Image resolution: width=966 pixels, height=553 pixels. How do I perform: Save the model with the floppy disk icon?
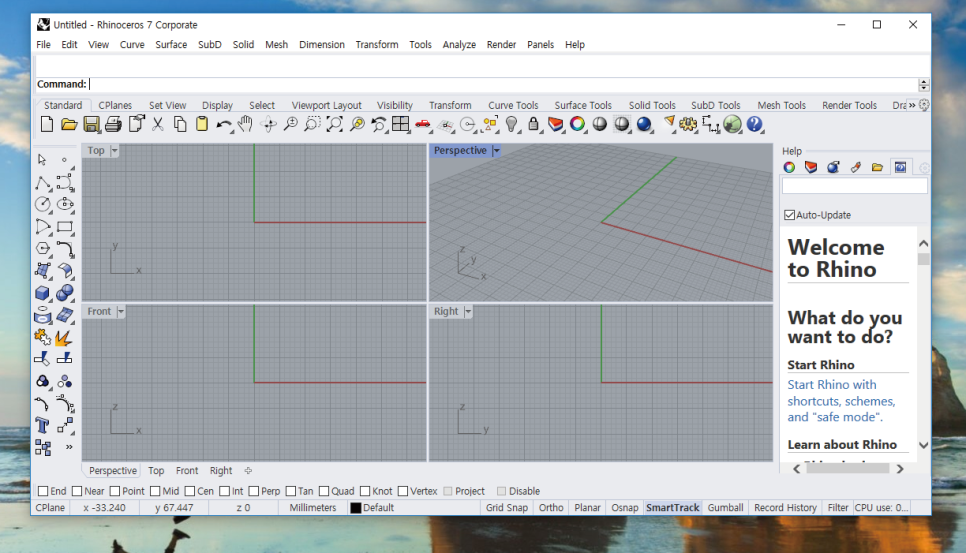click(91, 124)
